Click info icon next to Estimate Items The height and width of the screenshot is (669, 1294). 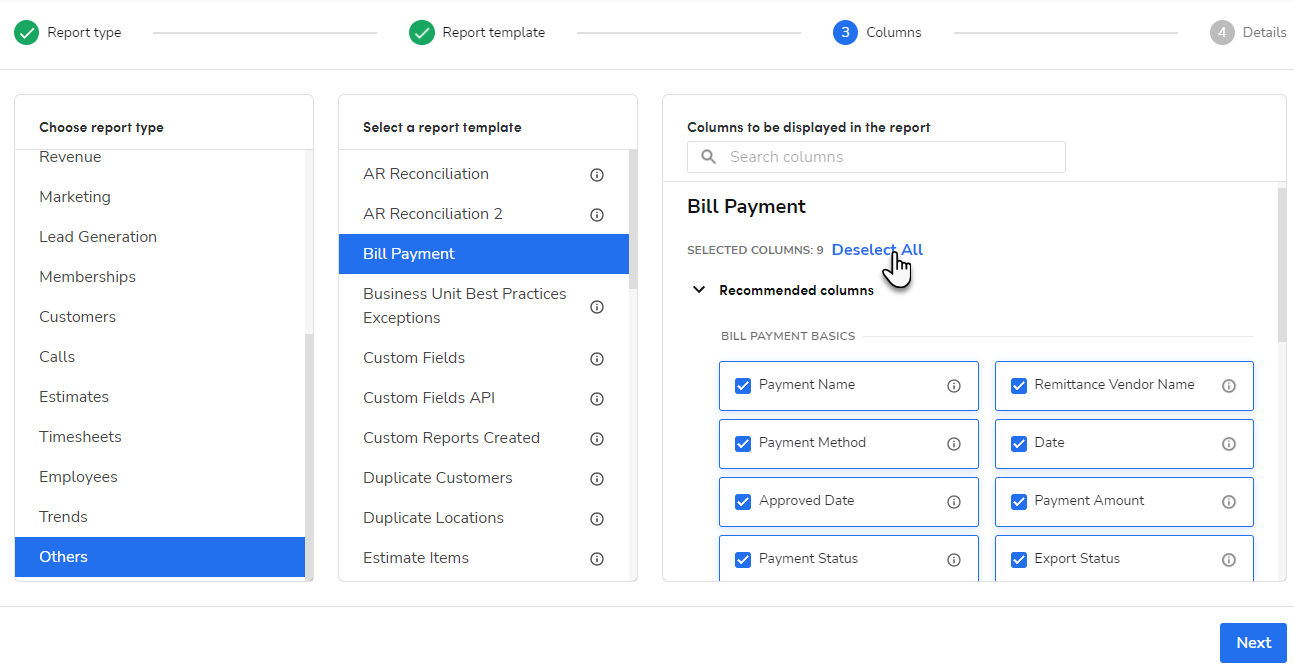click(x=597, y=559)
